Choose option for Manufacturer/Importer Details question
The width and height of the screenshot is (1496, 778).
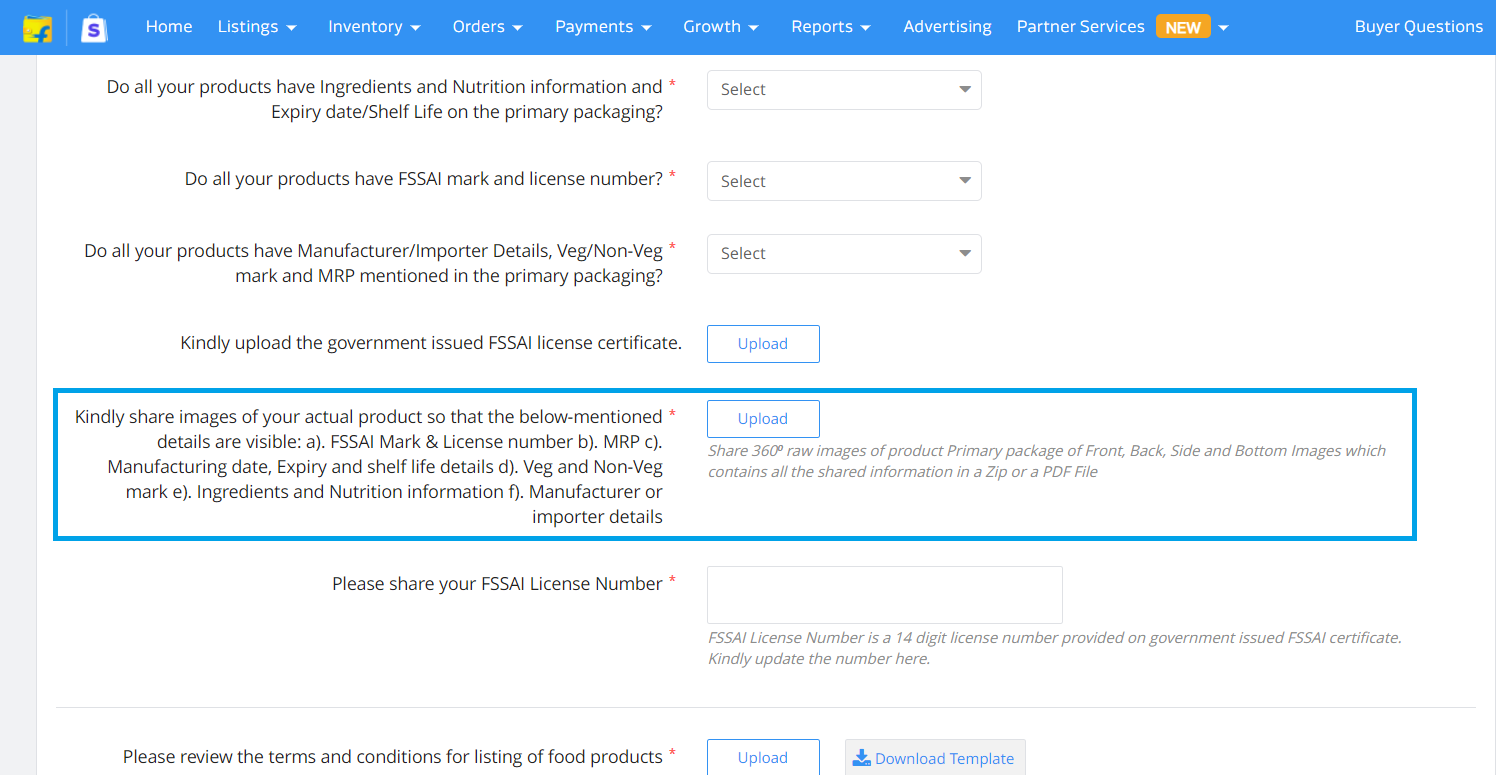click(844, 254)
